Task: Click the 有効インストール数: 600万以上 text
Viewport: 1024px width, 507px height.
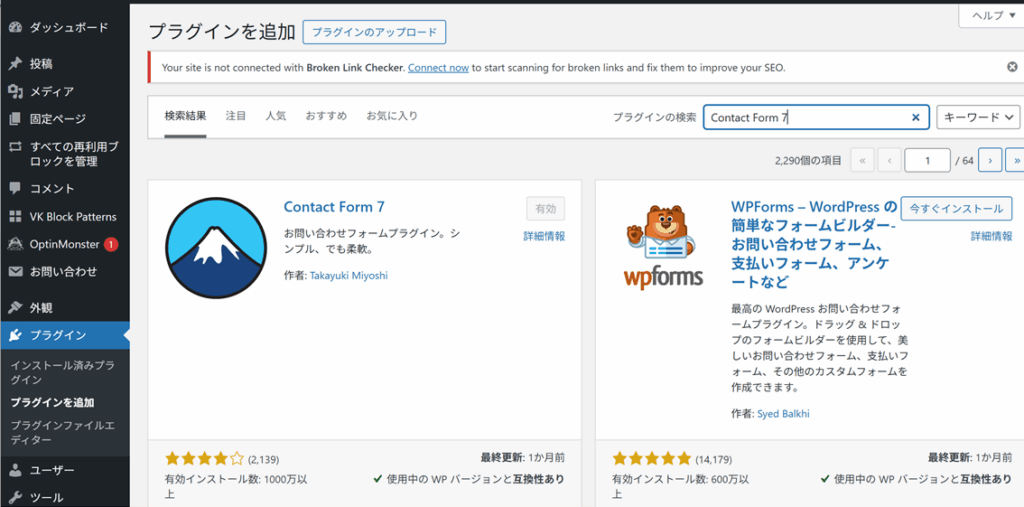Action: coord(681,485)
